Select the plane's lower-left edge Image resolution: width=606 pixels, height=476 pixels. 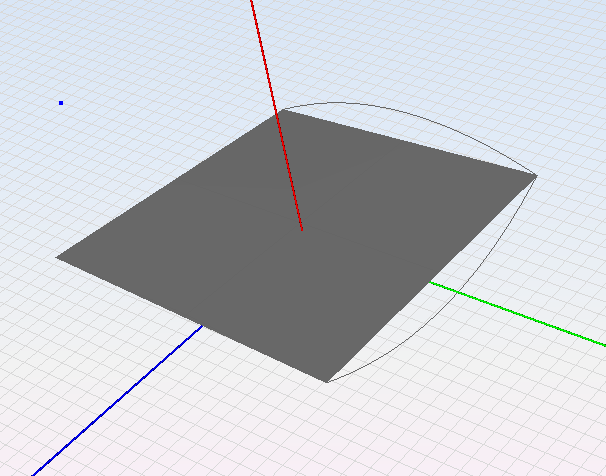pos(190,318)
